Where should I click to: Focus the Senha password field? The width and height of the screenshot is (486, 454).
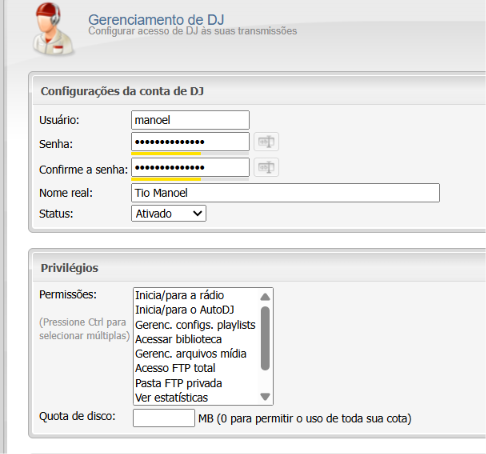(x=190, y=142)
